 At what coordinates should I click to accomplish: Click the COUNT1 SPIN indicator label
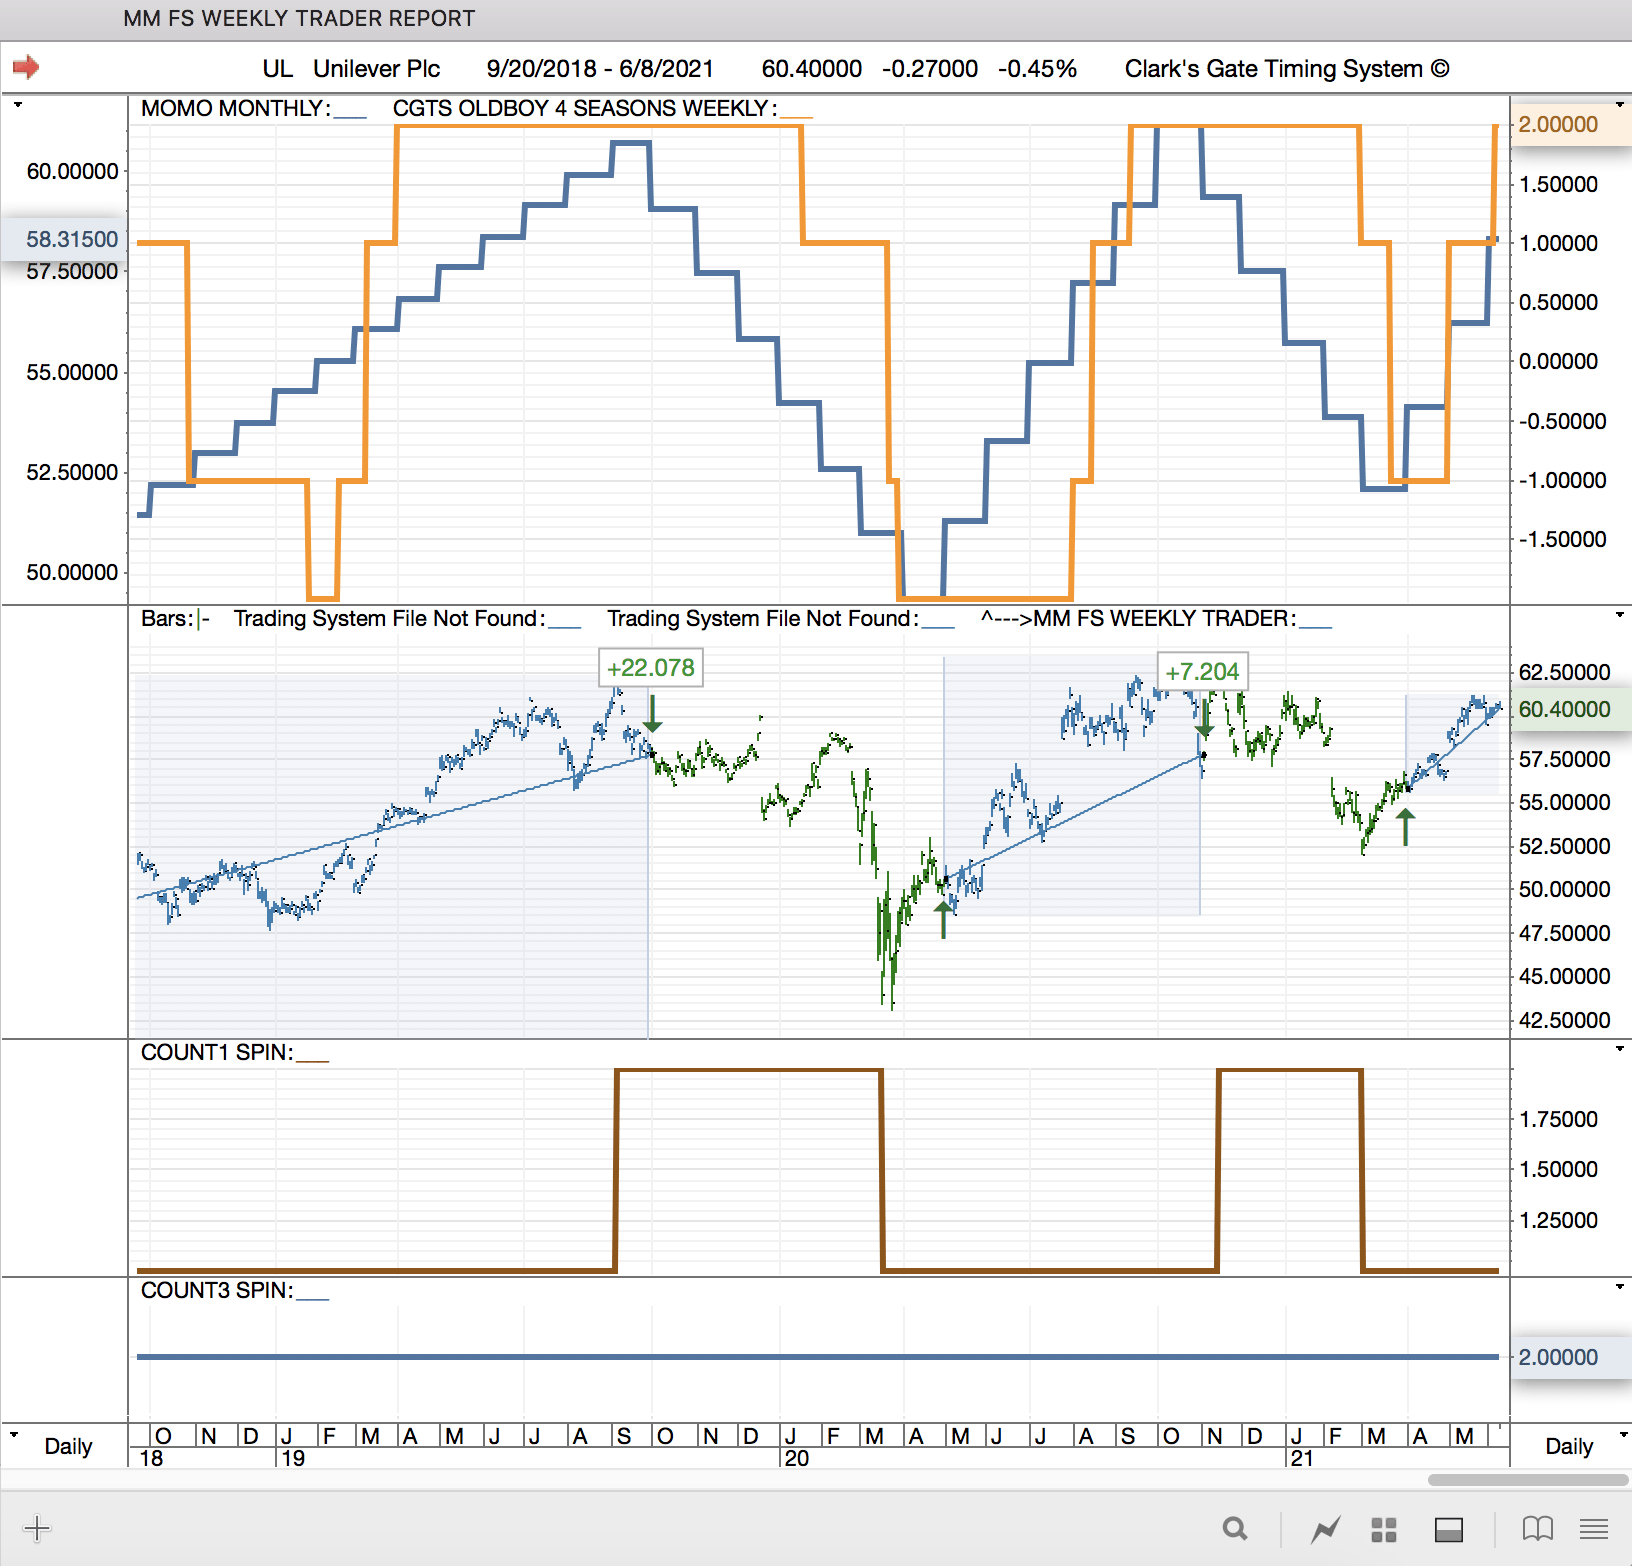(217, 1052)
